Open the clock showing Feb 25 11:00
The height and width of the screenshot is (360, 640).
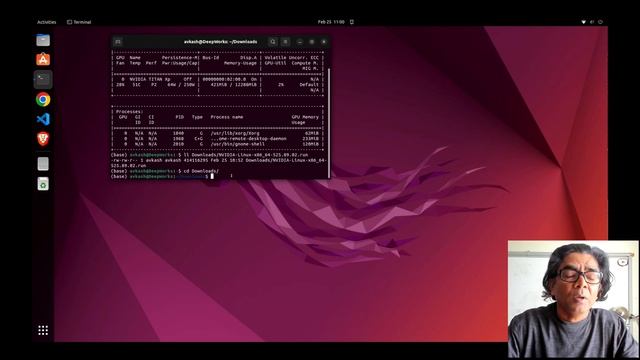331,22
